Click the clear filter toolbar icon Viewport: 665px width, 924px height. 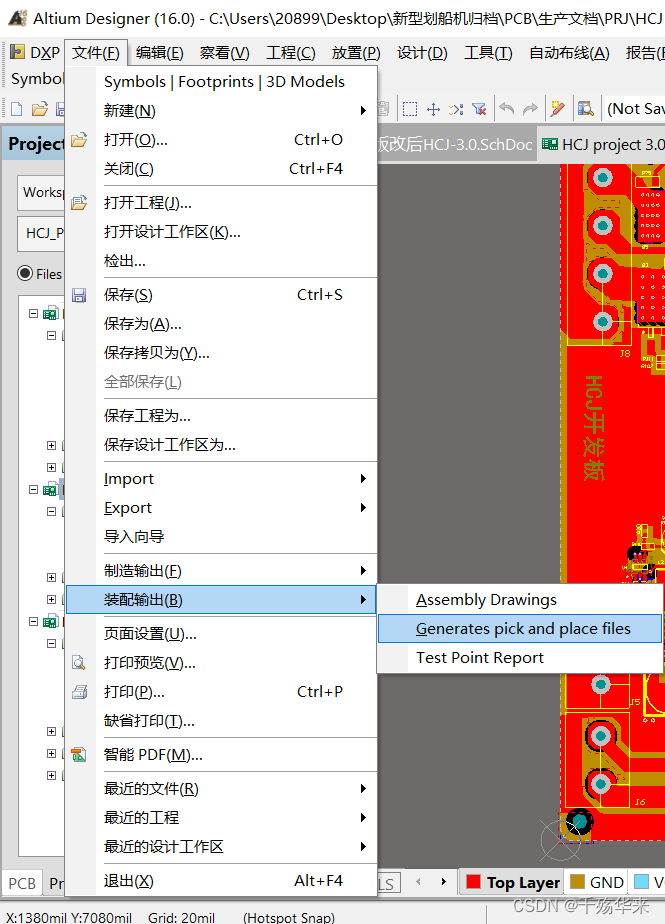coord(479,109)
